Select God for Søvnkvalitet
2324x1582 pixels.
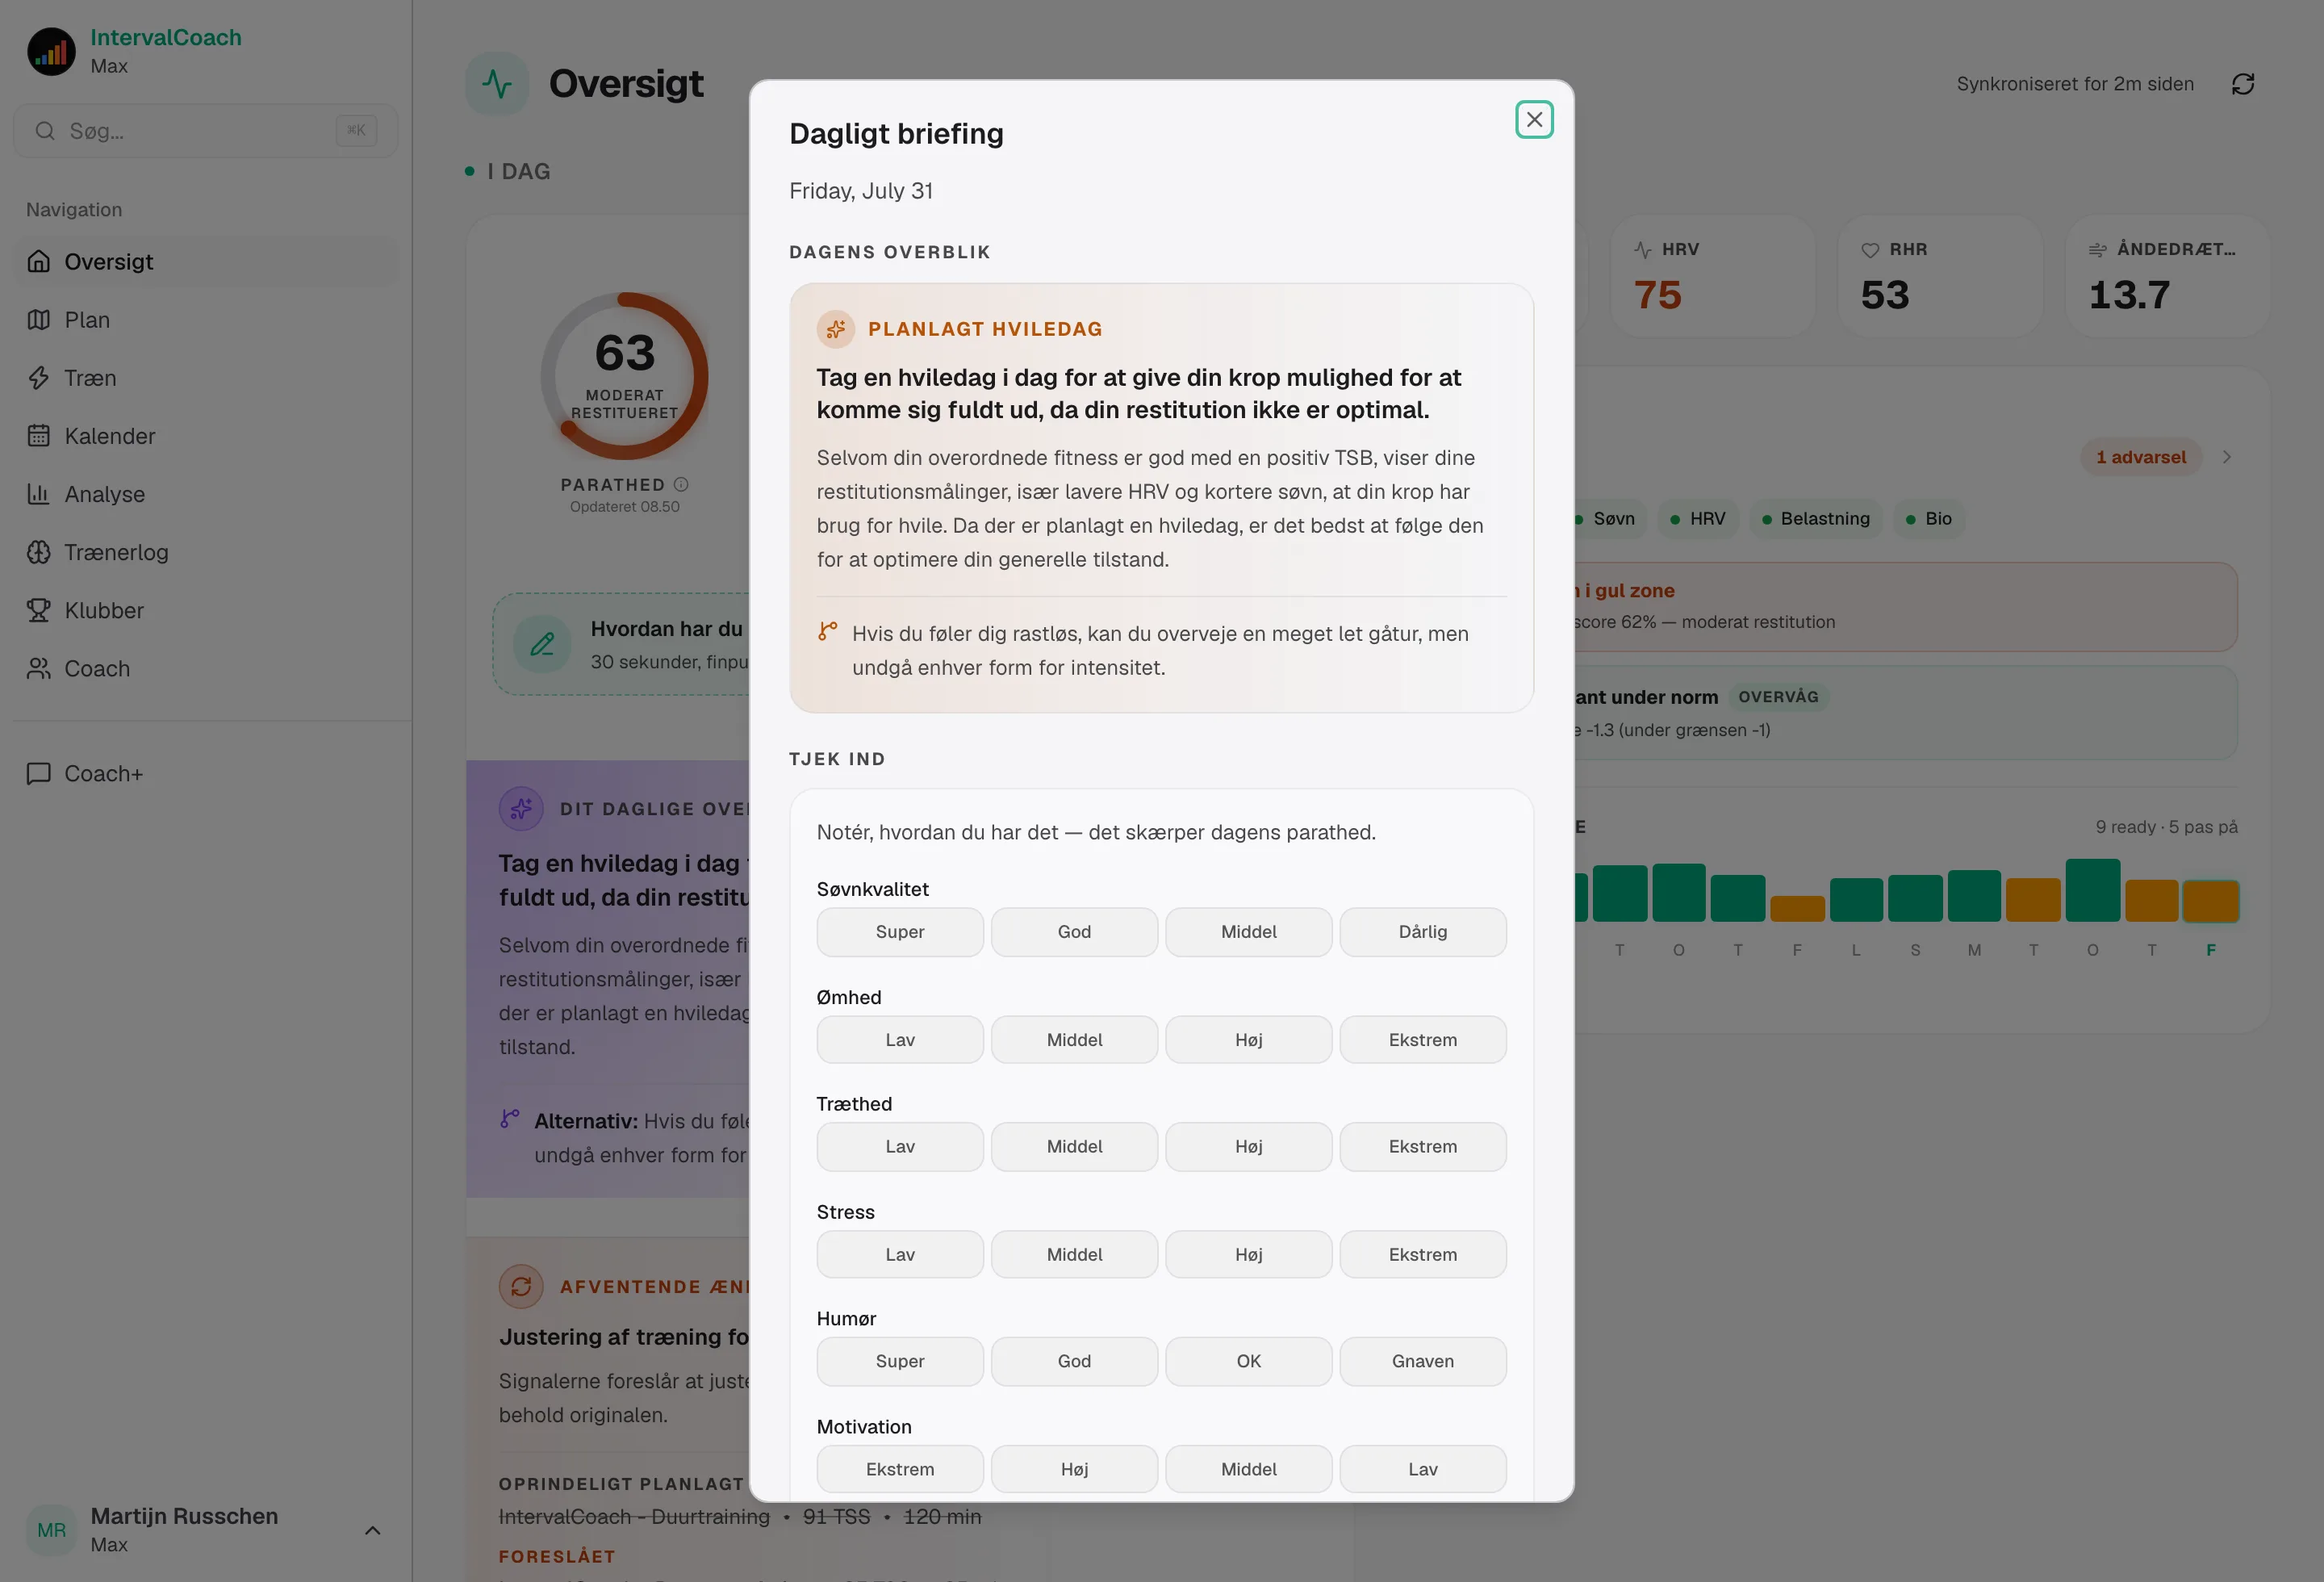[x=1074, y=932]
